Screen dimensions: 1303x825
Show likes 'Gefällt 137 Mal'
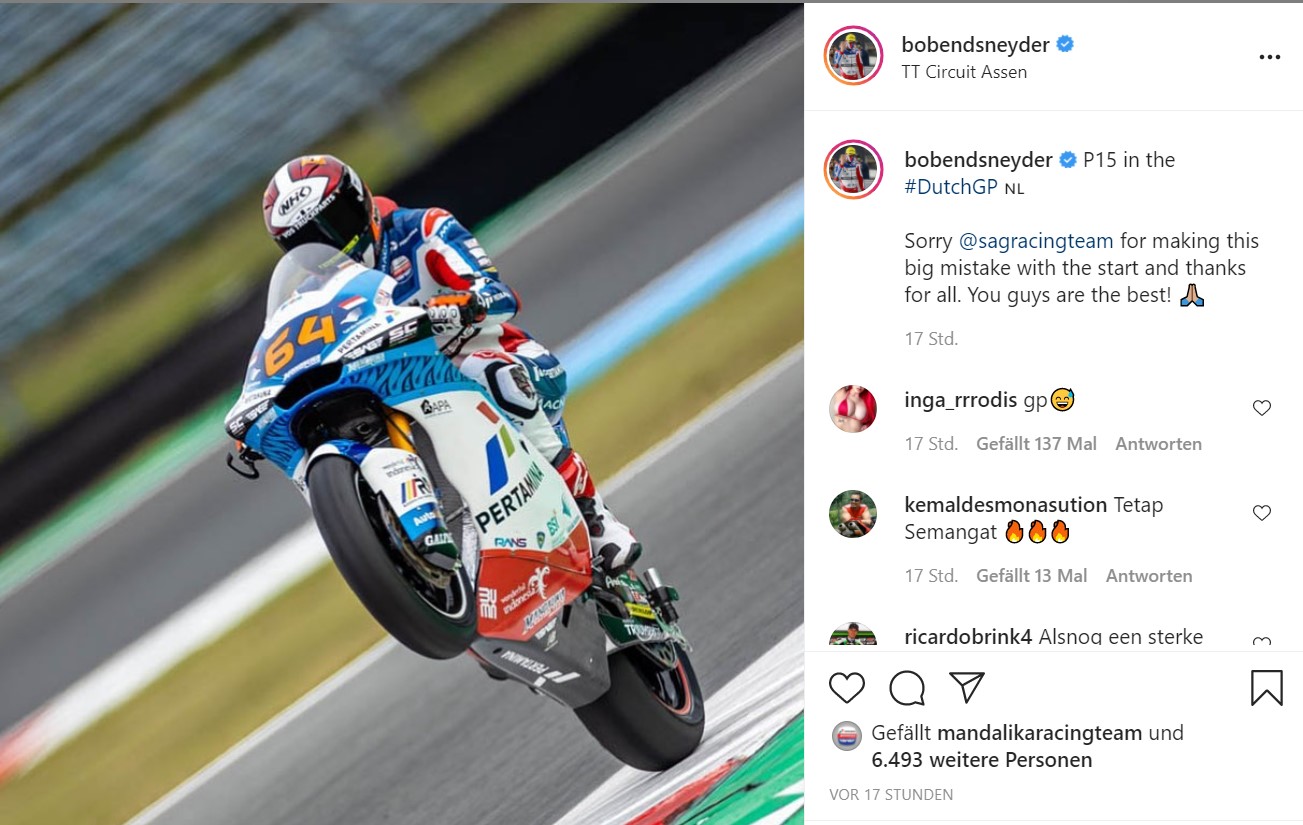click(1037, 444)
